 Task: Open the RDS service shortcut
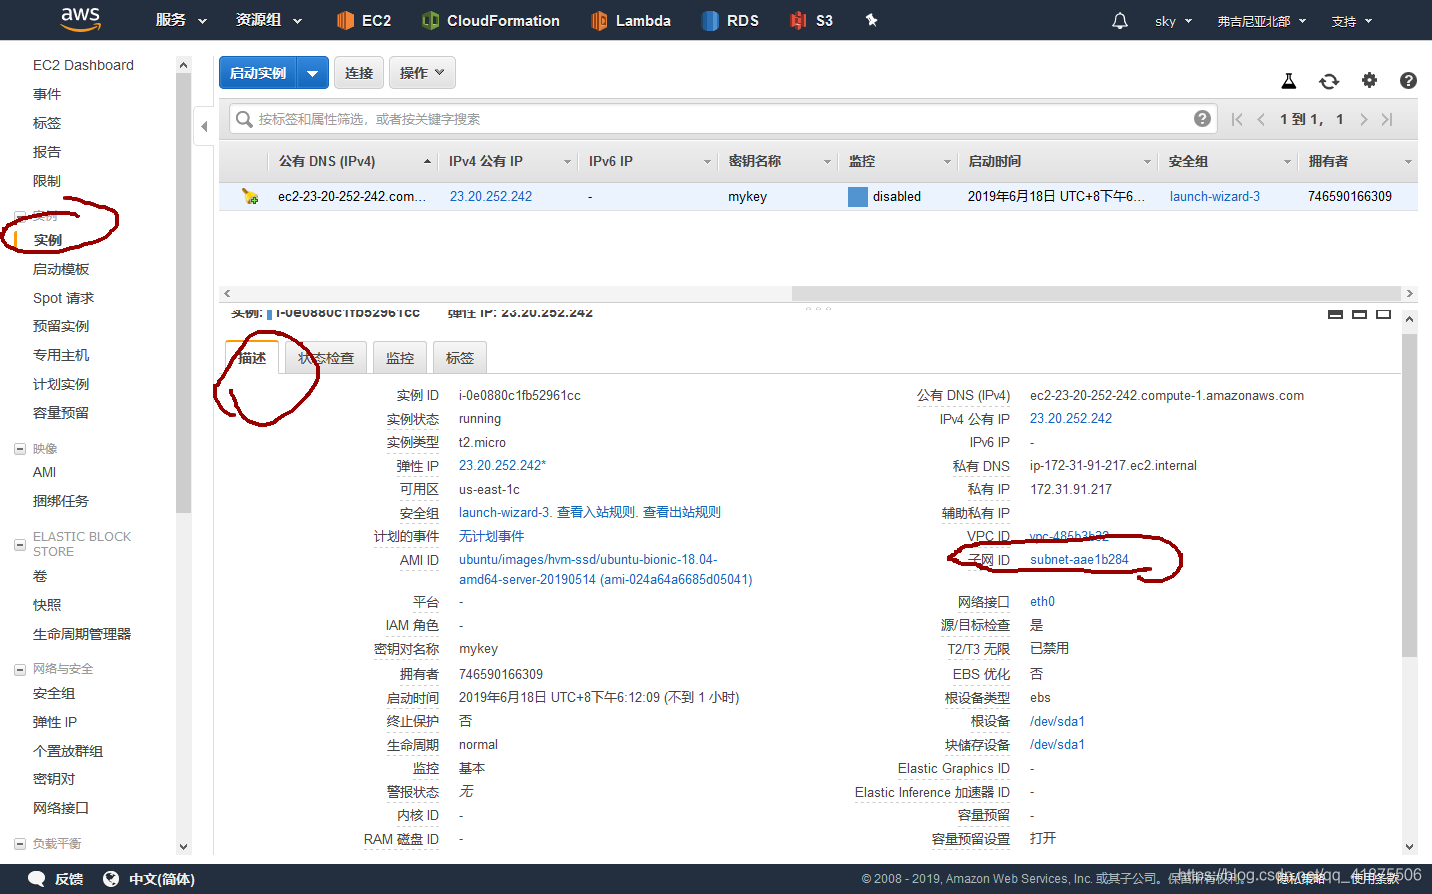pyautogui.click(x=729, y=20)
